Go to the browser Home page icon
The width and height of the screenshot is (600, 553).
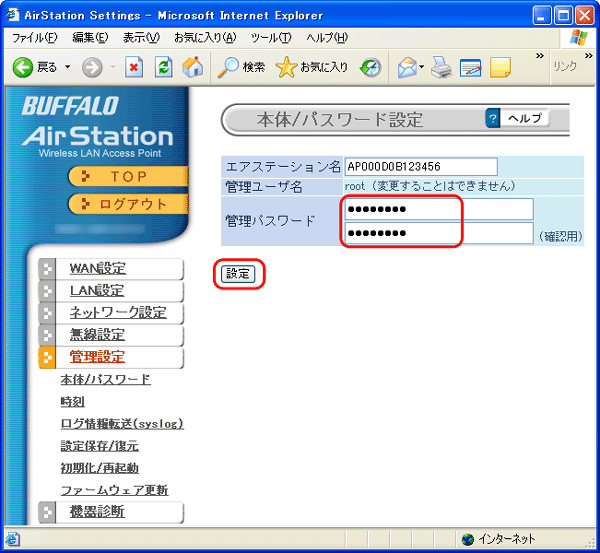pyautogui.click(x=193, y=67)
